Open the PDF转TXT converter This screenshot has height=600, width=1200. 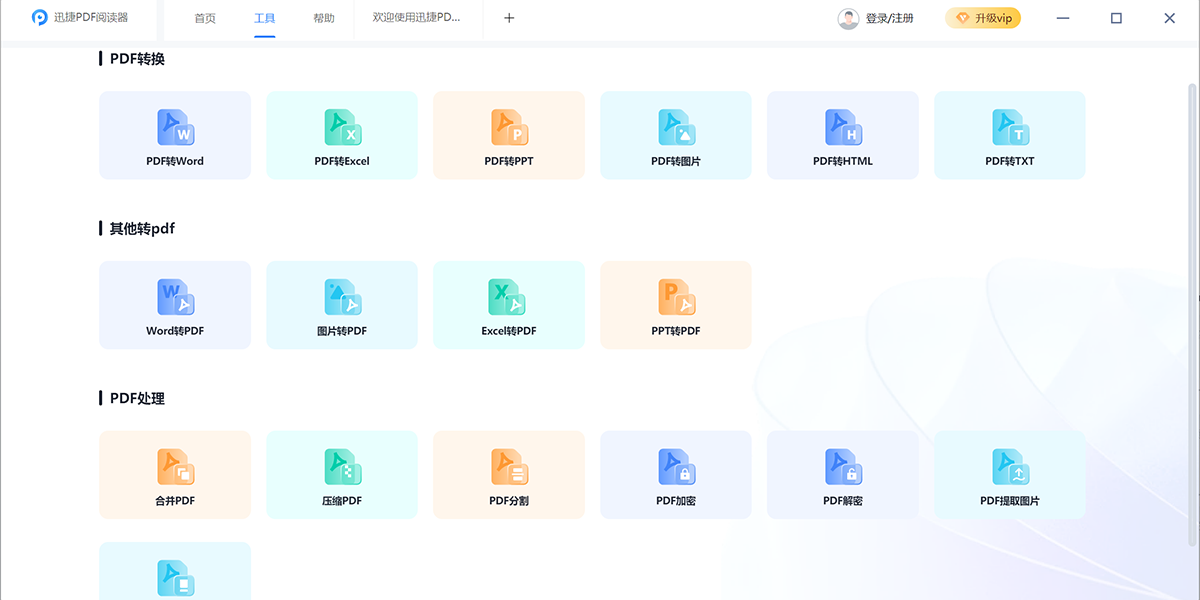pyautogui.click(x=1009, y=135)
